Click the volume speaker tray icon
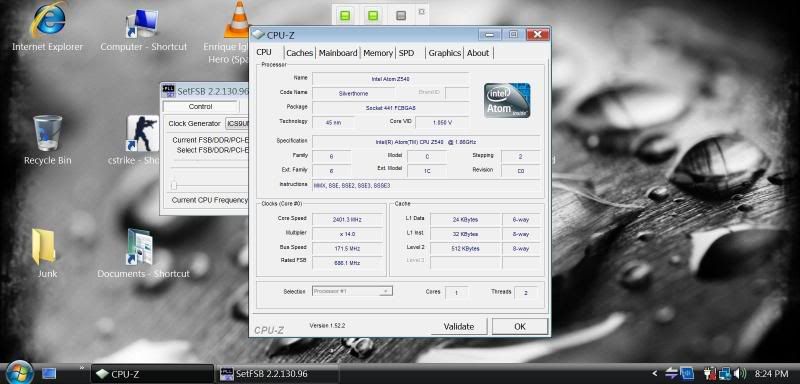 [739, 374]
